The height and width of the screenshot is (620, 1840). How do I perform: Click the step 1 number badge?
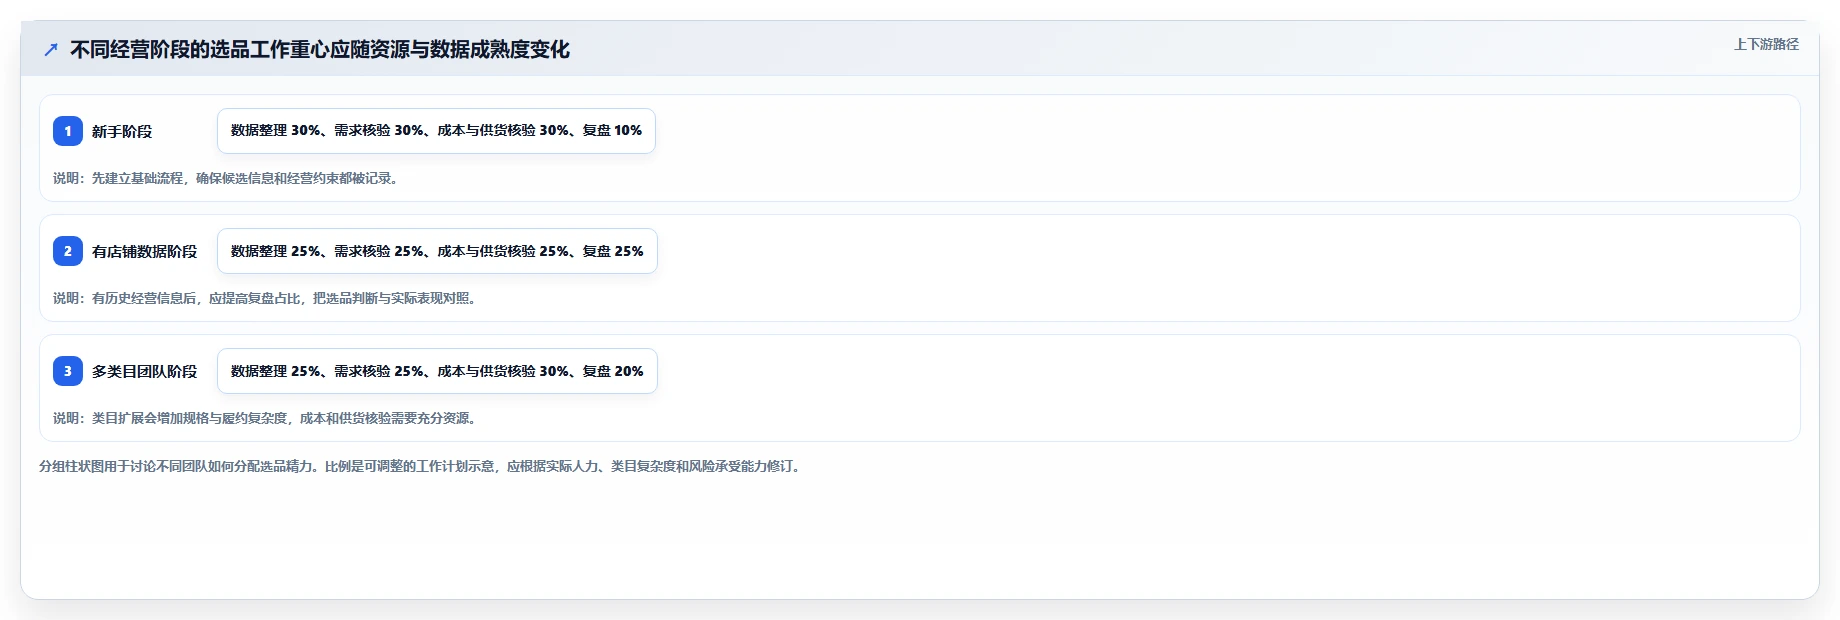coord(68,131)
